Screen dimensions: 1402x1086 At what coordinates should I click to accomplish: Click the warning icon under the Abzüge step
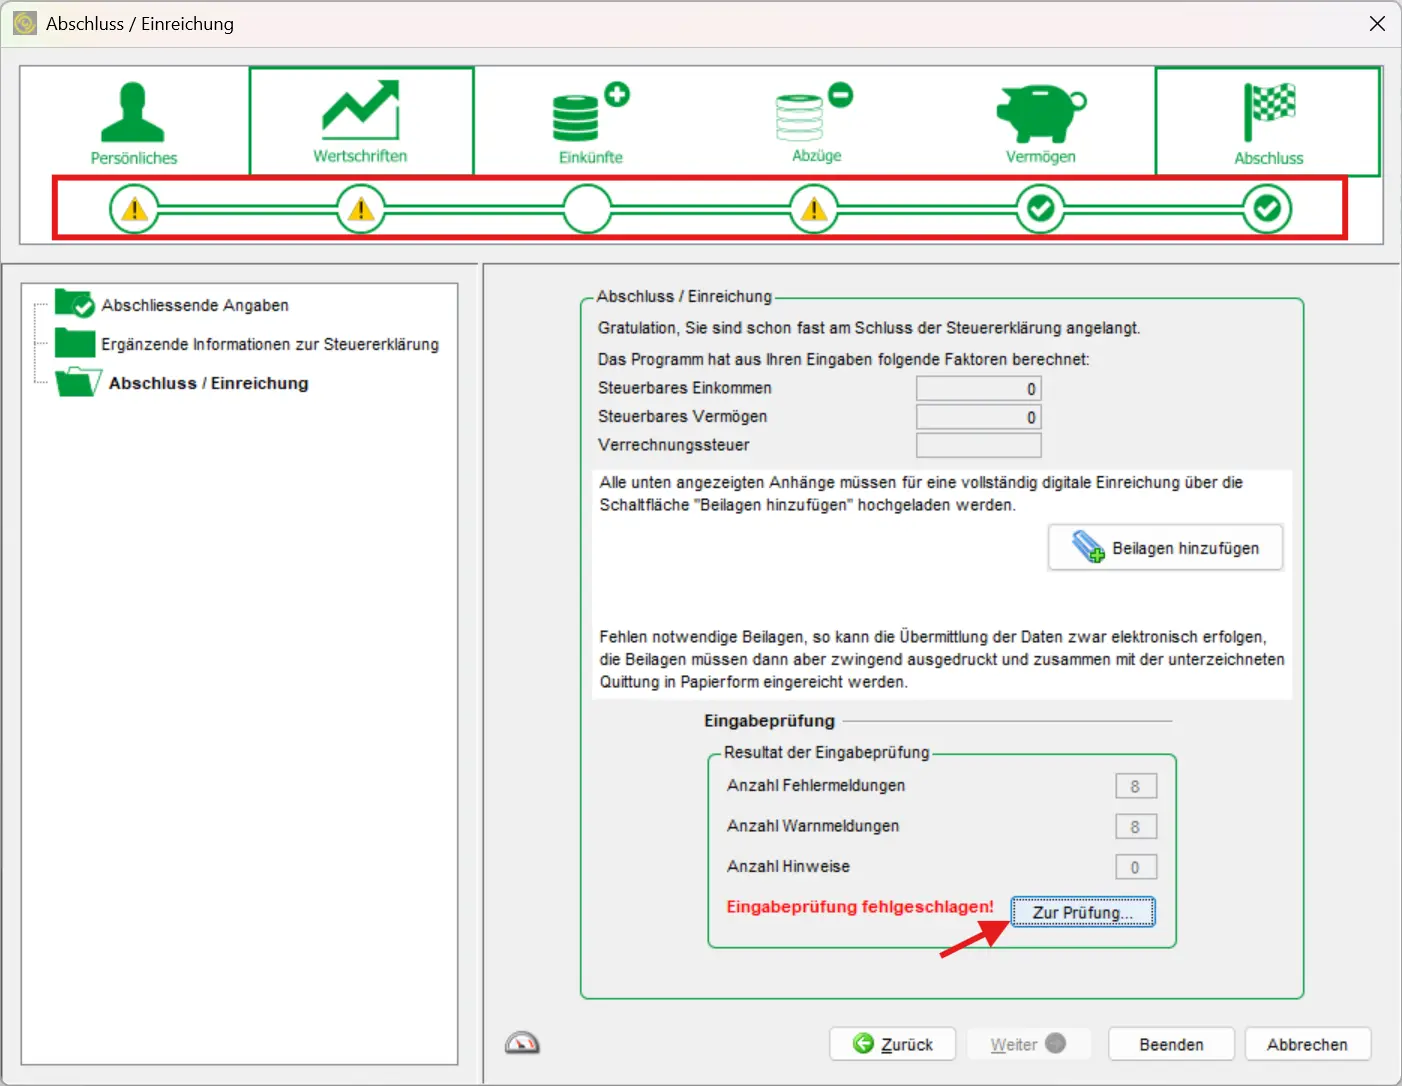click(814, 209)
